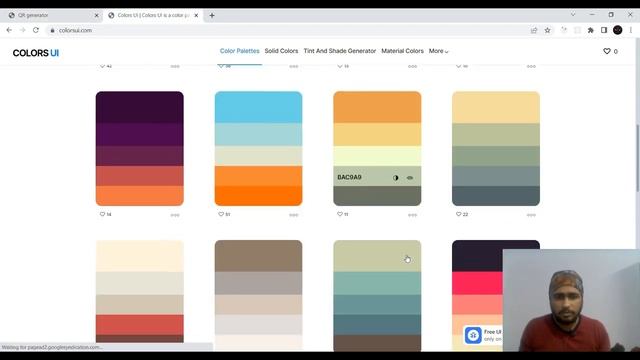Expand the More menu in navigation
640x360 pixels.
[x=438, y=51]
